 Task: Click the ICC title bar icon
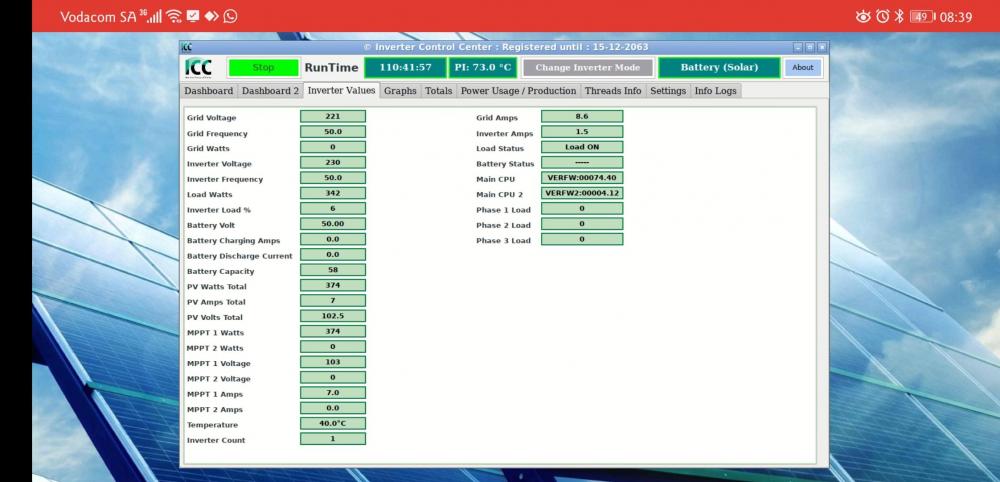coord(186,47)
